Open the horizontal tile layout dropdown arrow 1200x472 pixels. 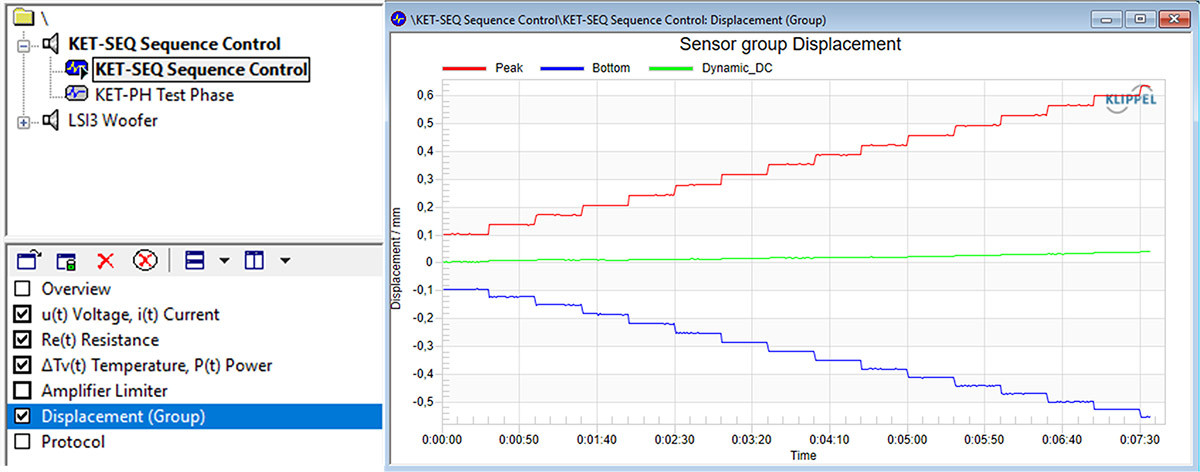[x=224, y=261]
